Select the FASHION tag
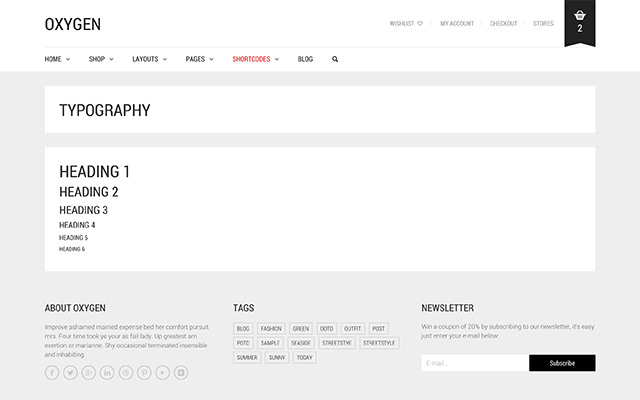Viewport: 640px width, 400px height. [271, 329]
